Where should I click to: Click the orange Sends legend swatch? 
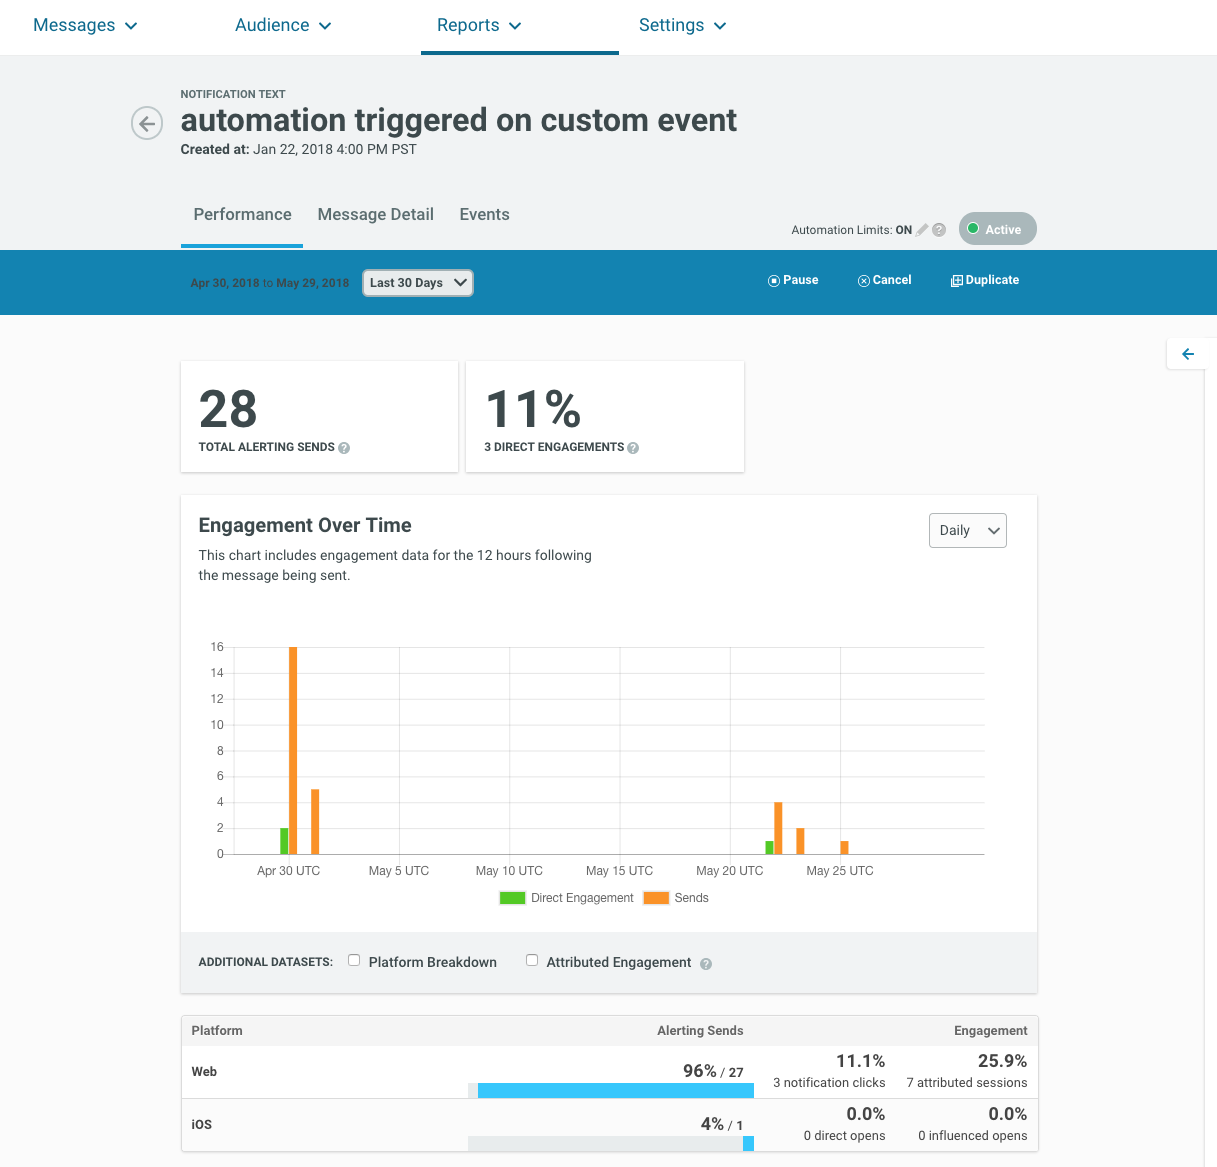(656, 898)
